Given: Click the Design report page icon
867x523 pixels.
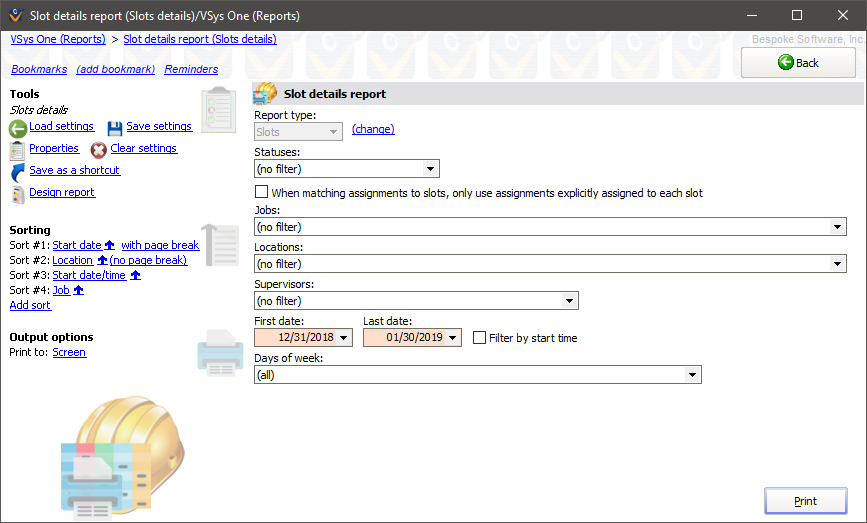Looking at the screenshot, I should click(x=17, y=193).
